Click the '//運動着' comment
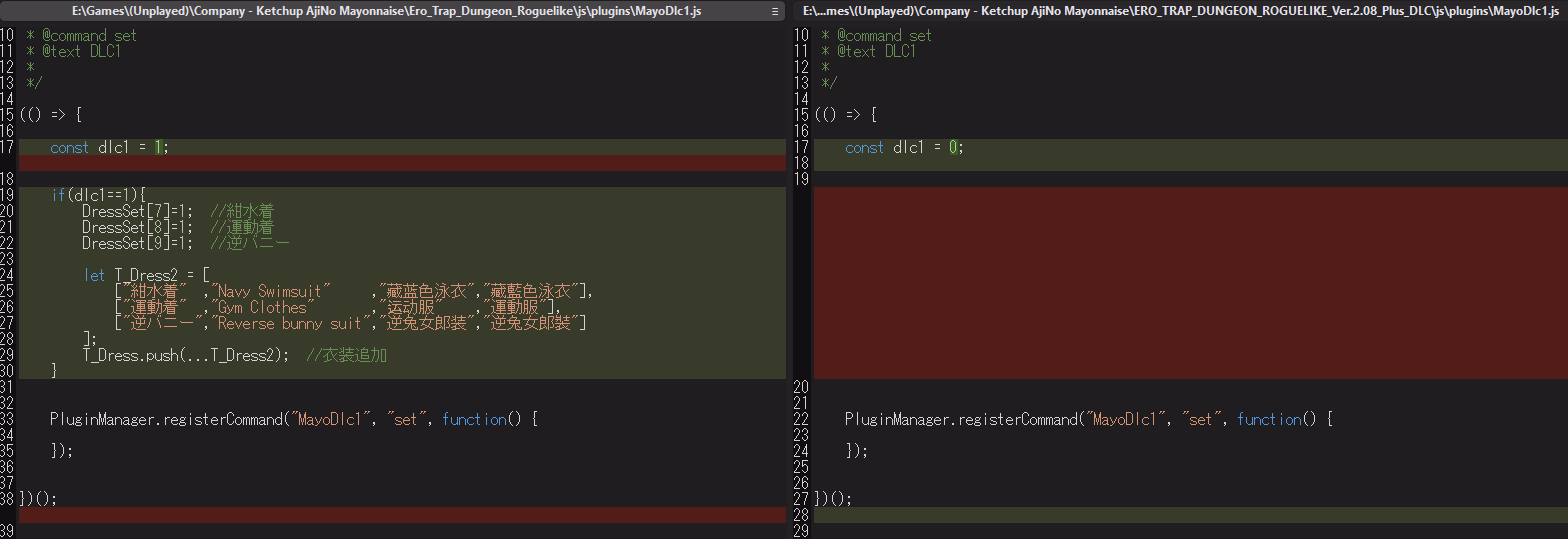Viewport: 1568px width, 539px height. pyautogui.click(x=242, y=227)
